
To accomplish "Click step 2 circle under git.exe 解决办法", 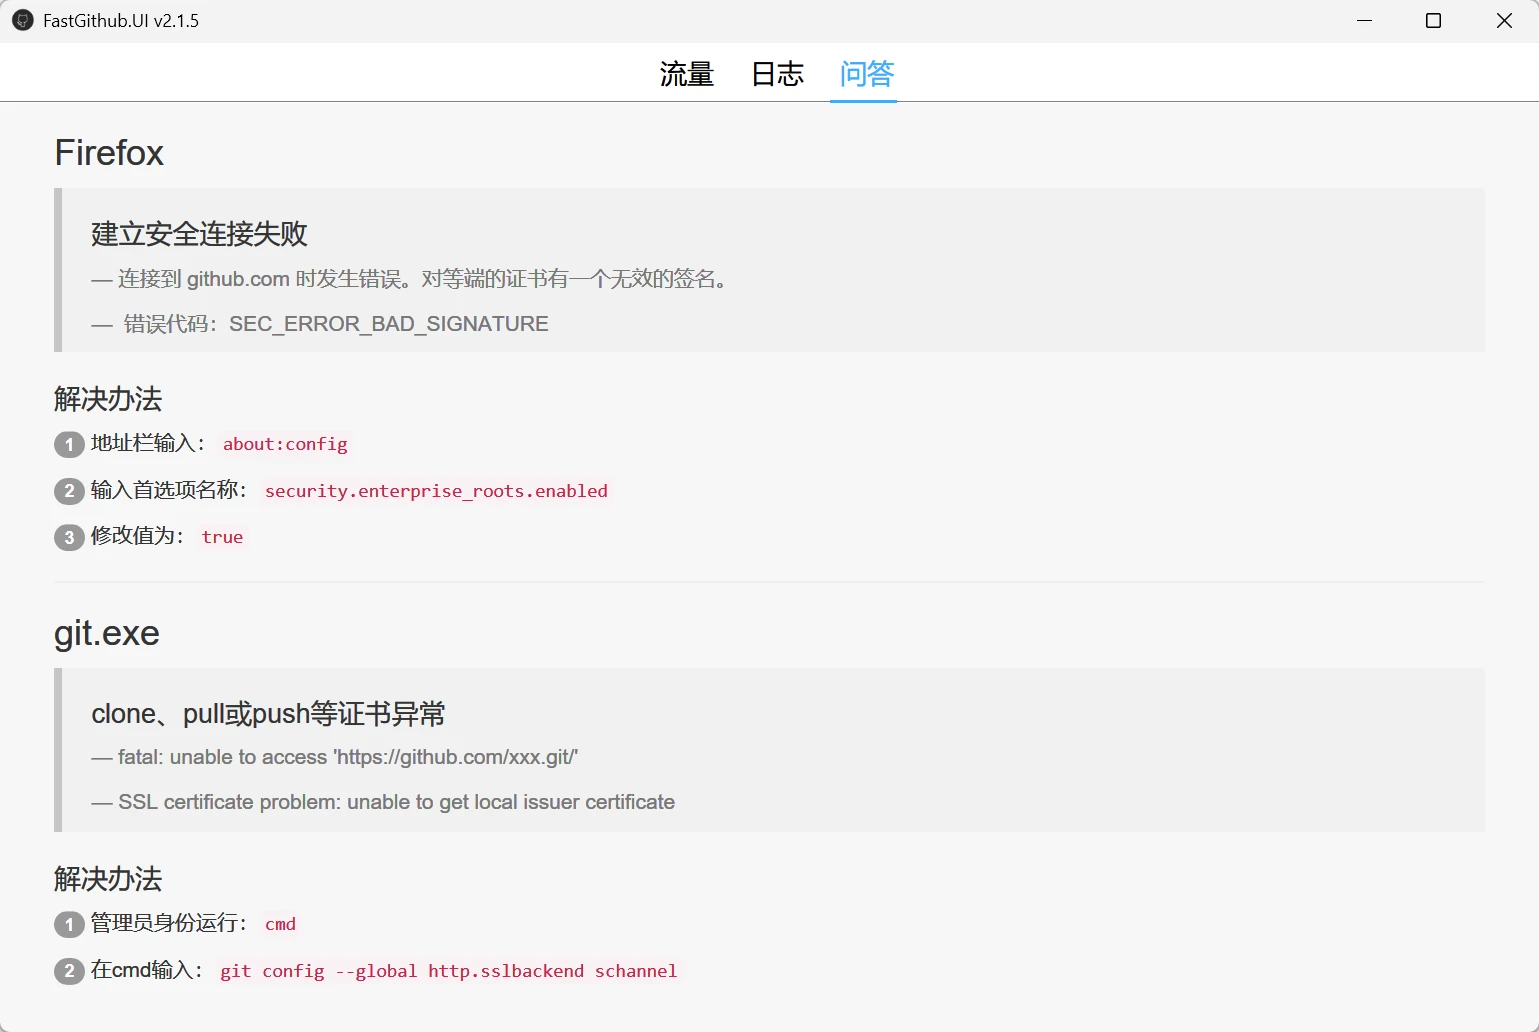I will pyautogui.click(x=68, y=971).
